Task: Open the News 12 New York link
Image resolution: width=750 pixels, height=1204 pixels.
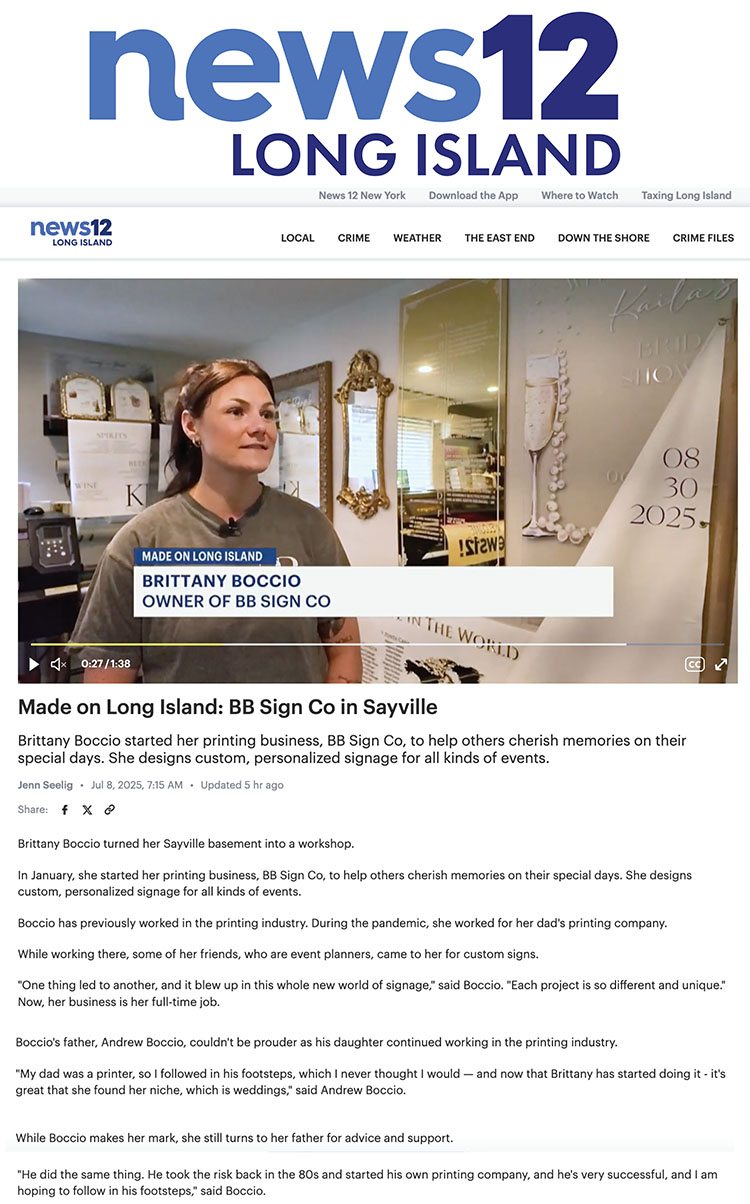Action: click(x=362, y=196)
